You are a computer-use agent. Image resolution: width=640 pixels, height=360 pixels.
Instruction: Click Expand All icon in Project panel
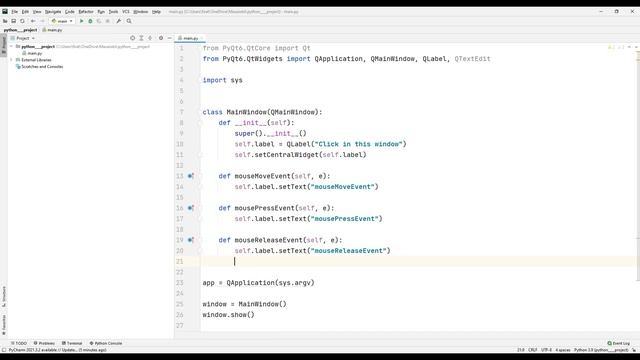coord(141,38)
